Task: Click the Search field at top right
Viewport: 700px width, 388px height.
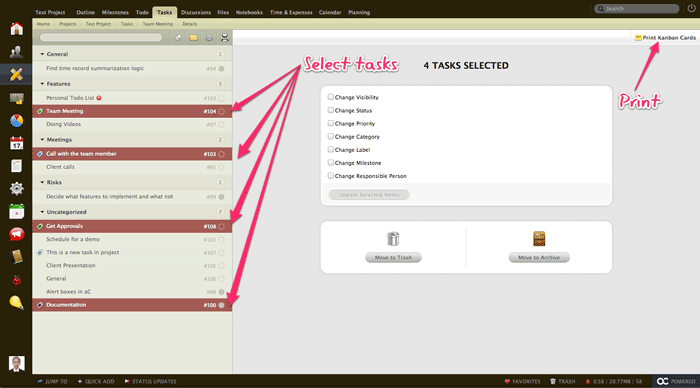Action: (637, 8)
